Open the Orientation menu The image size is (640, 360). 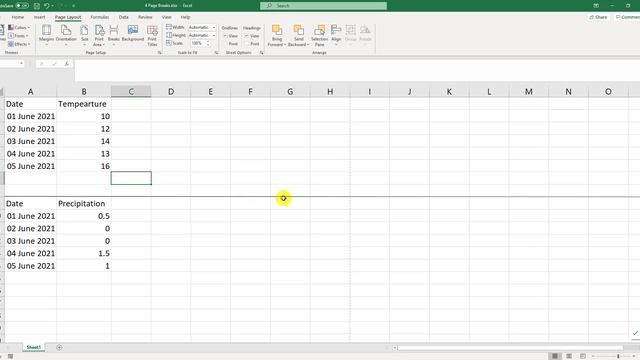coord(66,34)
